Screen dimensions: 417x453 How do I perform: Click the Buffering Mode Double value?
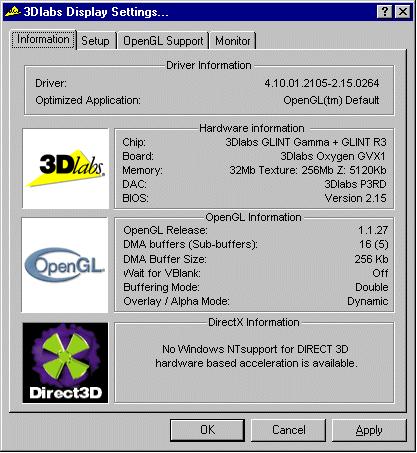(x=372, y=287)
